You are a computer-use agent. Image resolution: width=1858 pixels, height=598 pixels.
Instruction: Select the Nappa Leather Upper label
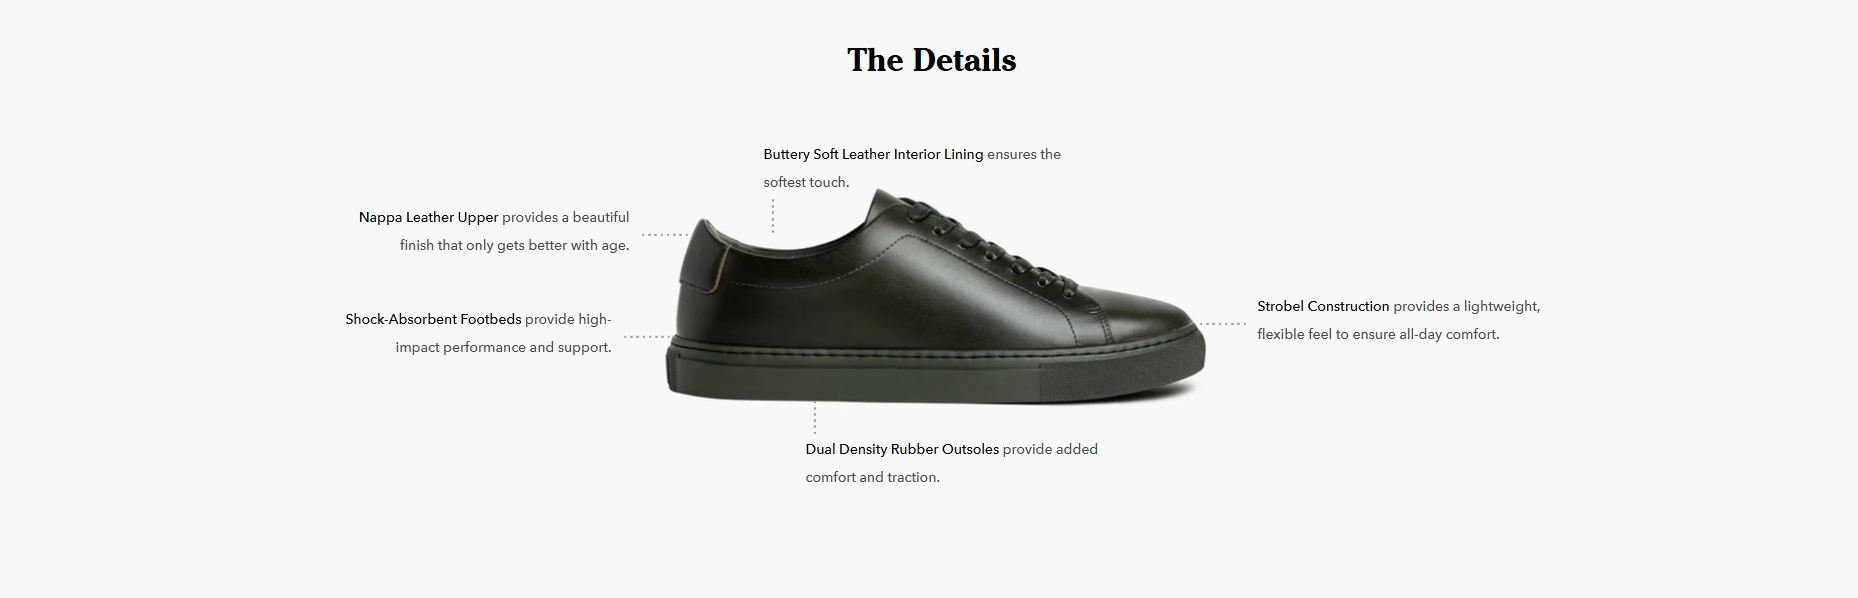(428, 217)
